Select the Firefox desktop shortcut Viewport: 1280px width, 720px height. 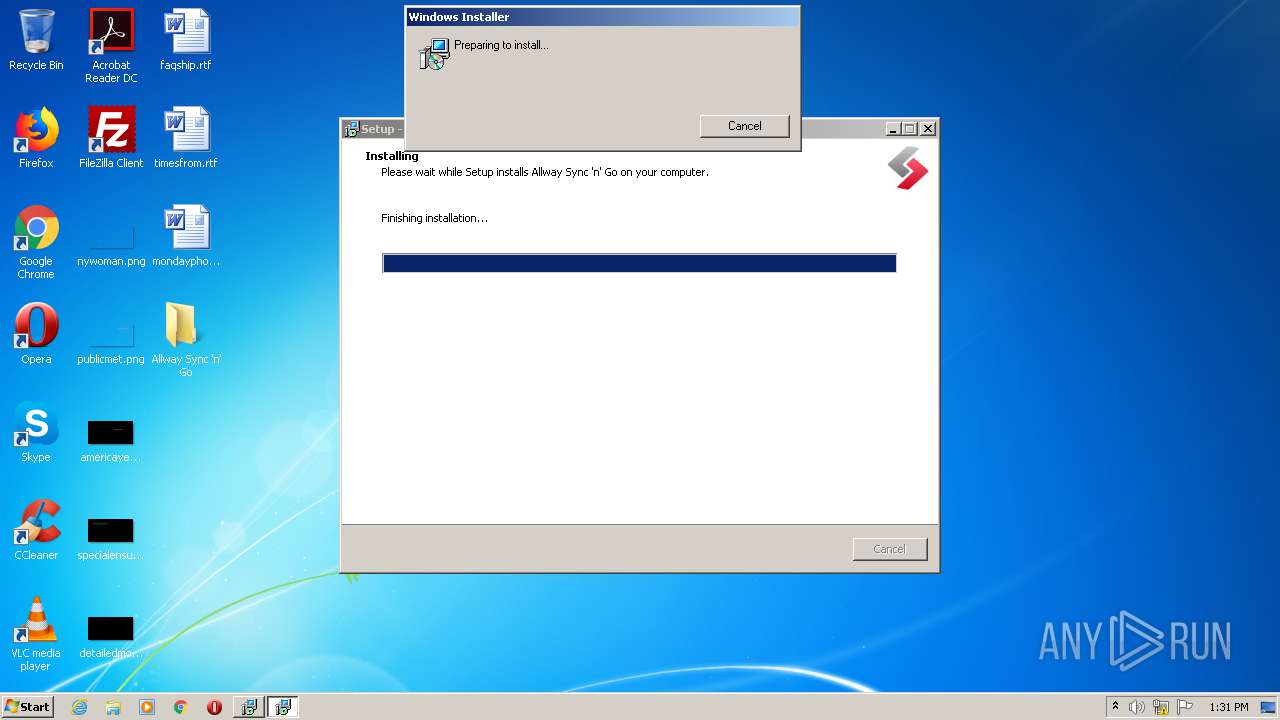[x=36, y=138]
